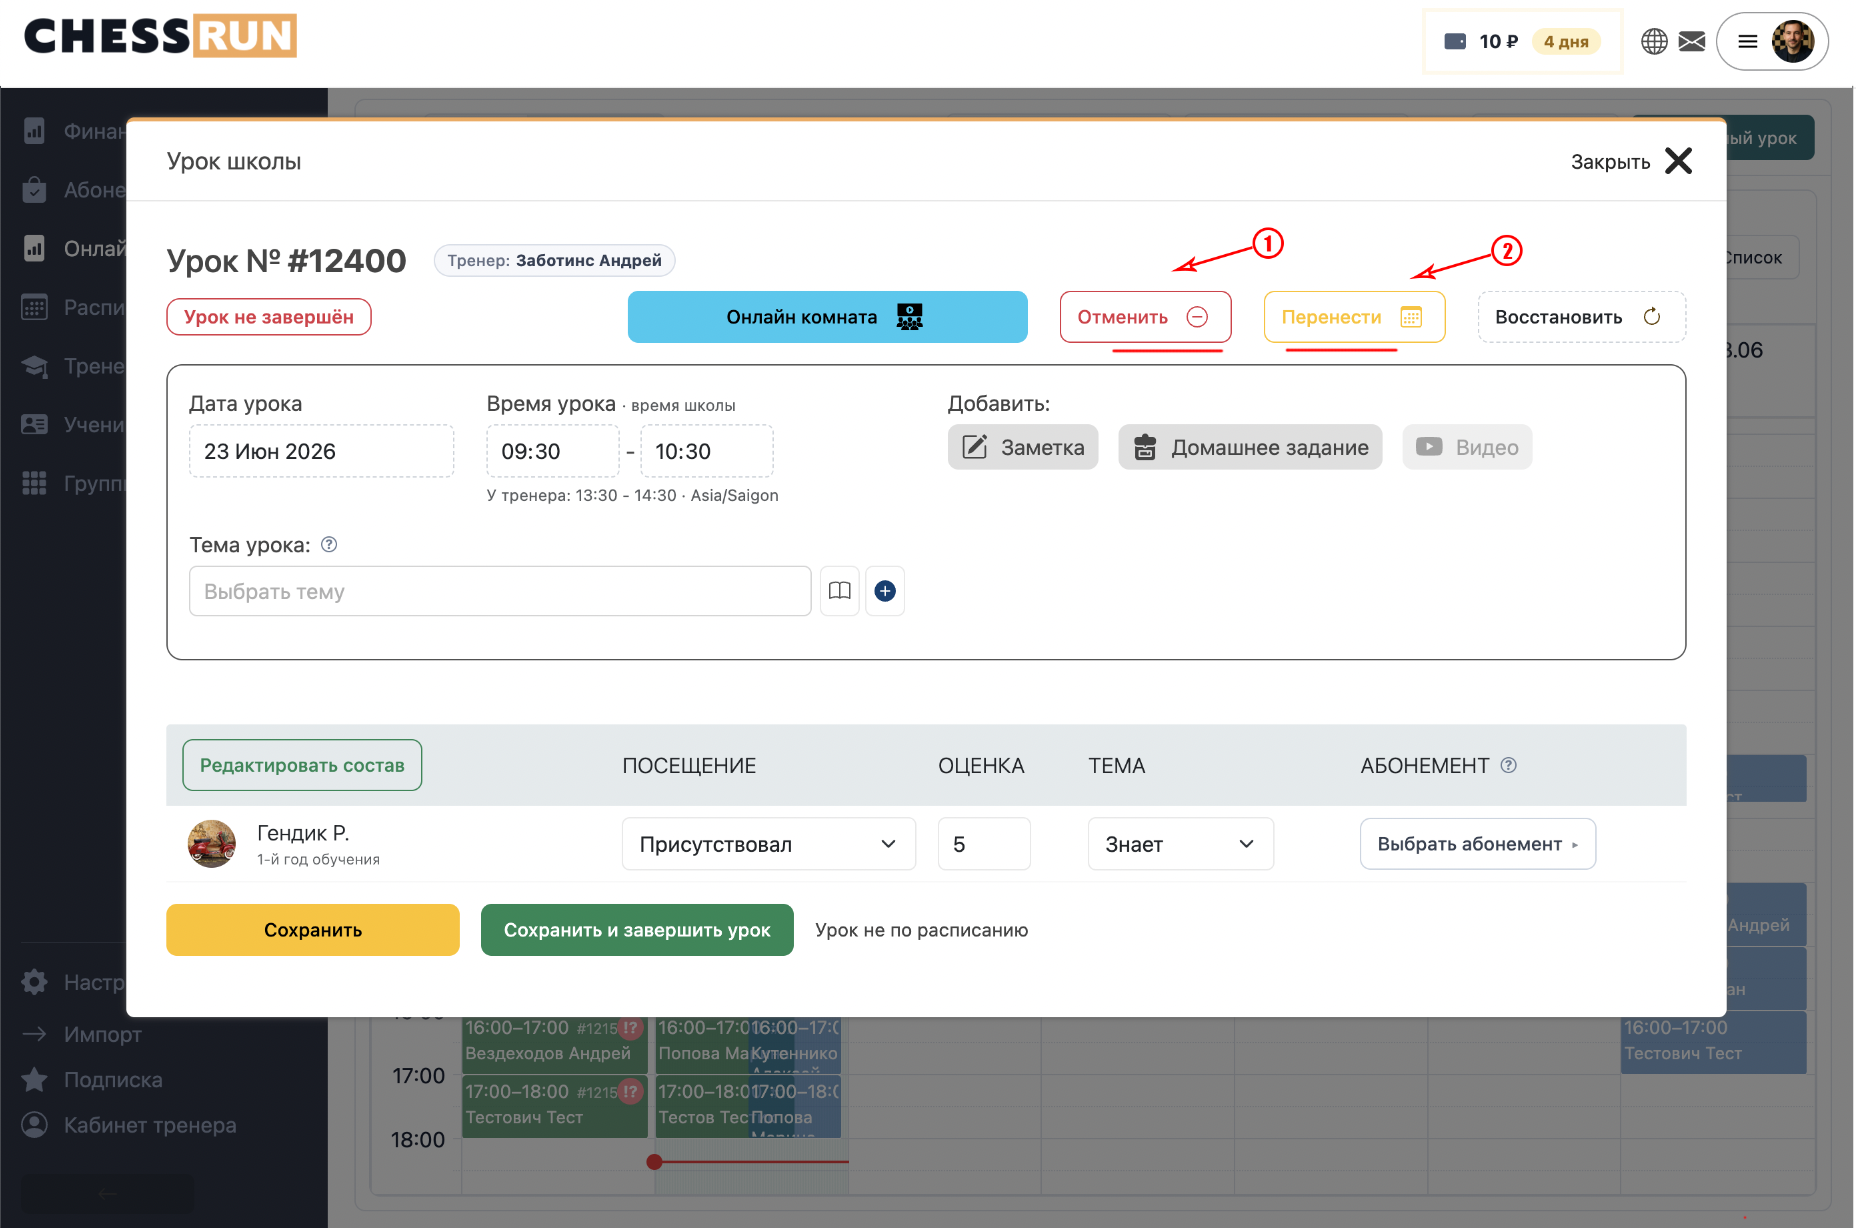Click the Отменить lesson button

(x=1145, y=317)
